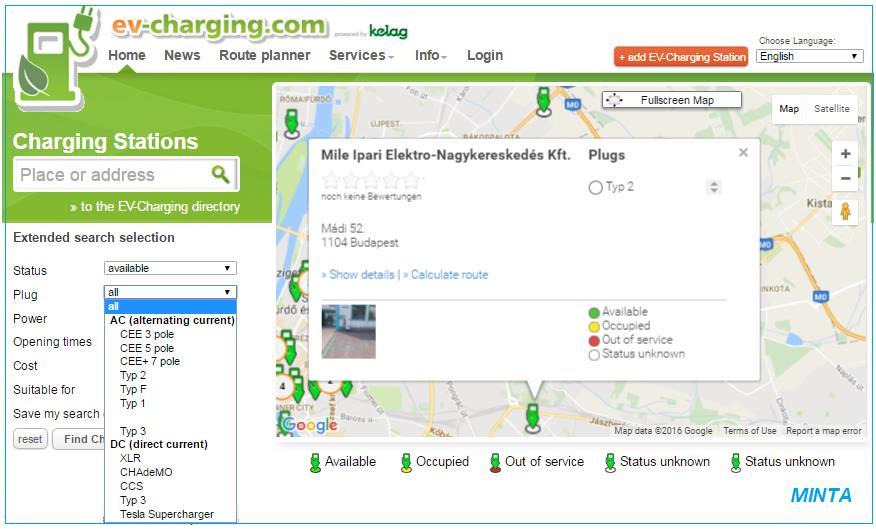Image resolution: width=876 pixels, height=529 pixels.
Task: Click the station name heading in popup
Action: (x=446, y=155)
